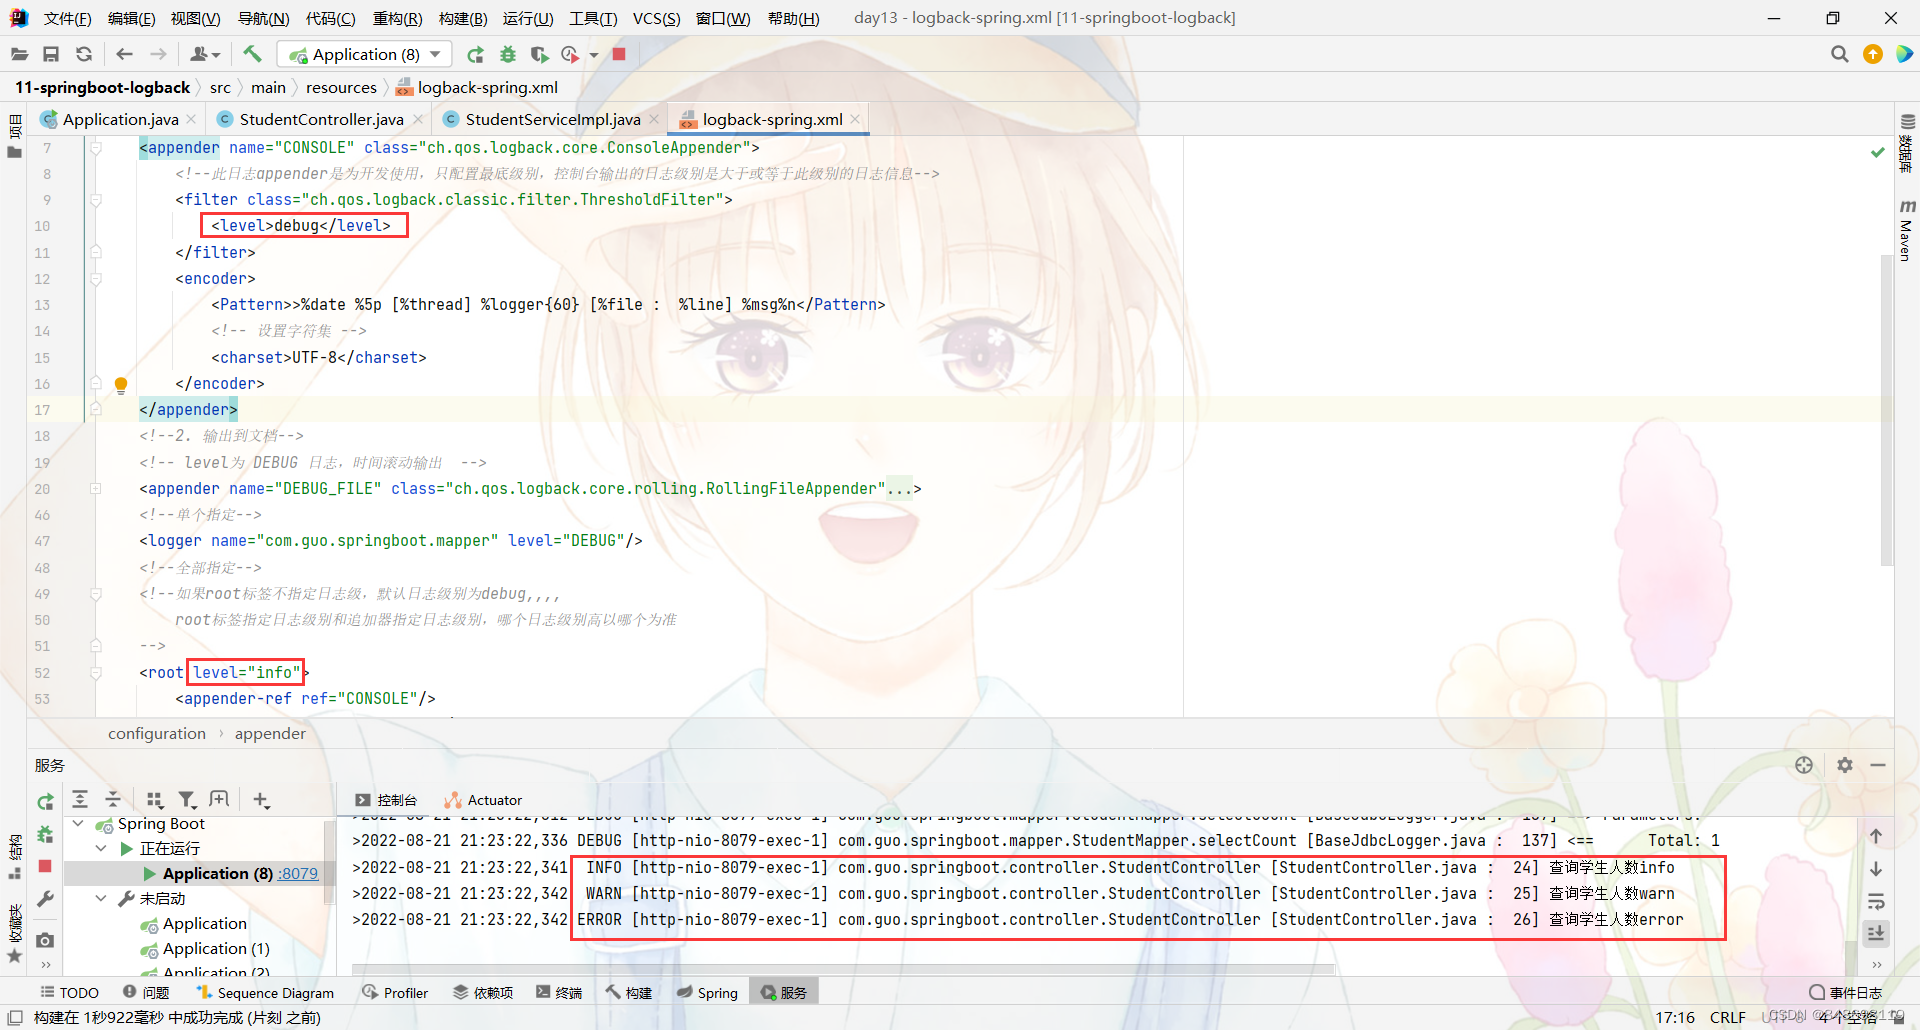Viewport: 1920px width, 1030px height.
Task: Open Services panel settings gear
Action: pyautogui.click(x=1845, y=765)
